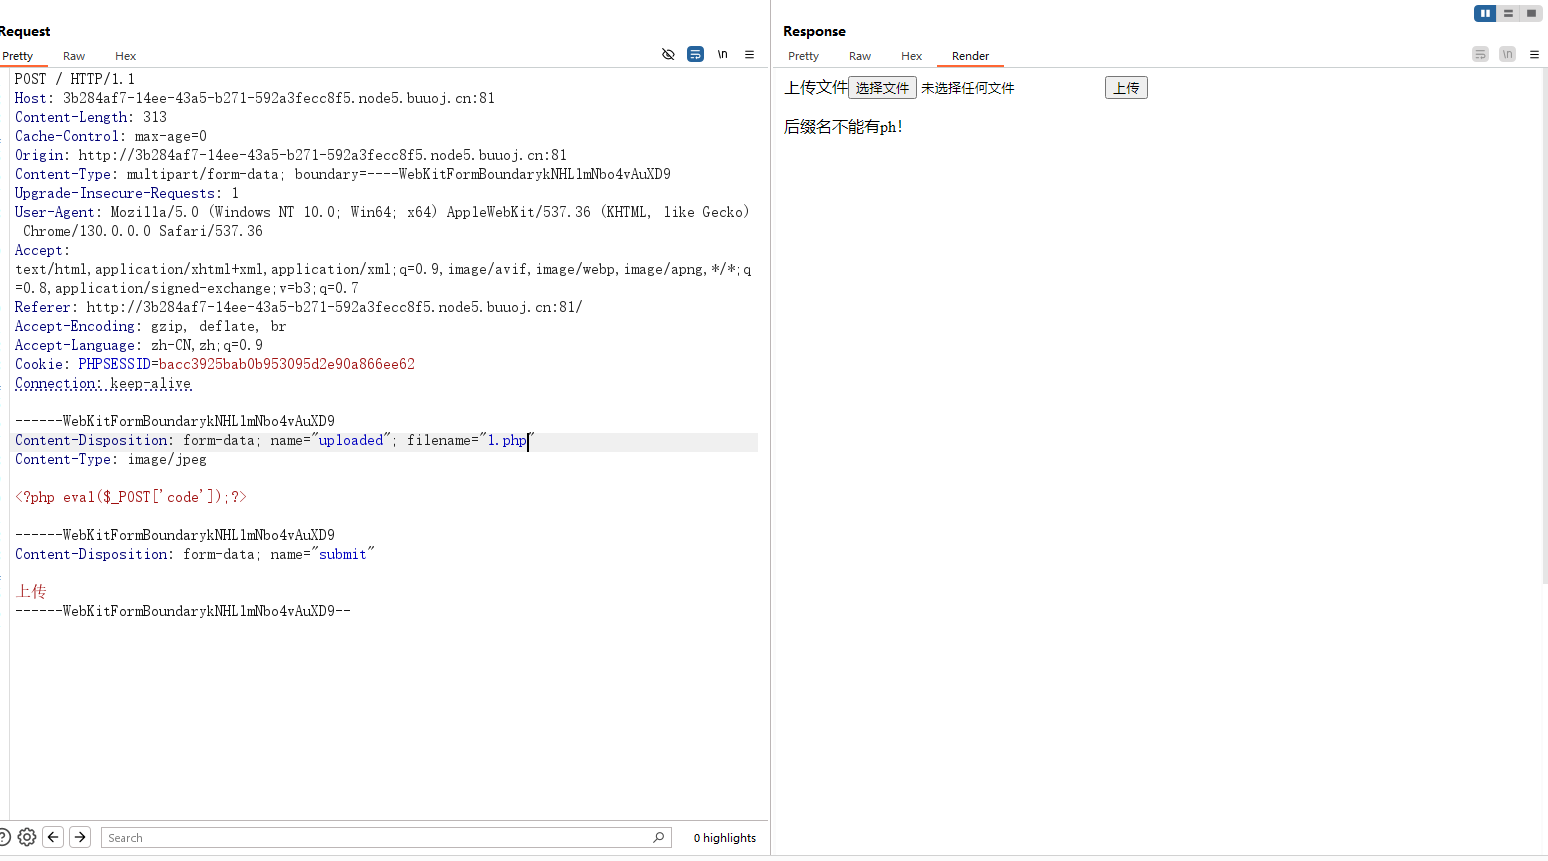Open the settings gear beside the search bar
This screenshot has width=1548, height=861.
(26, 837)
